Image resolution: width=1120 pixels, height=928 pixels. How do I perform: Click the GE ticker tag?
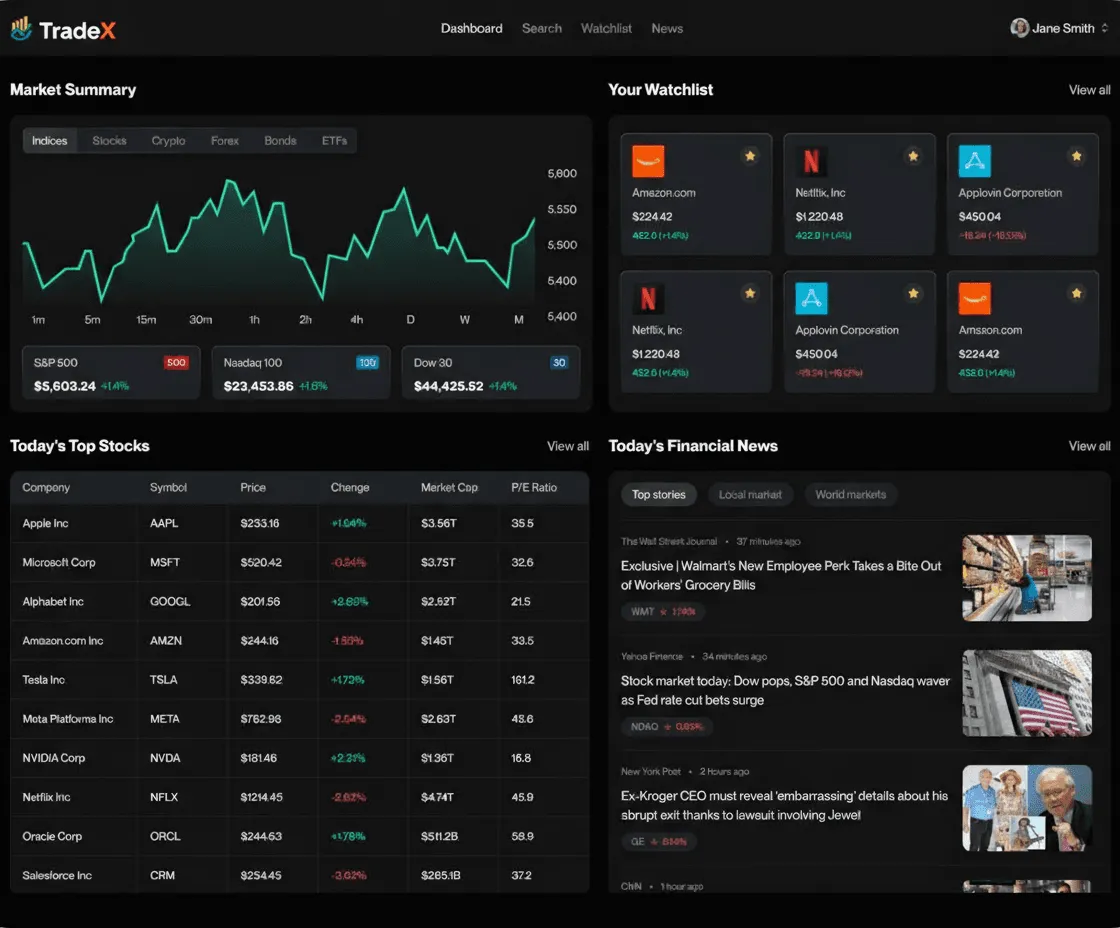[658, 842]
